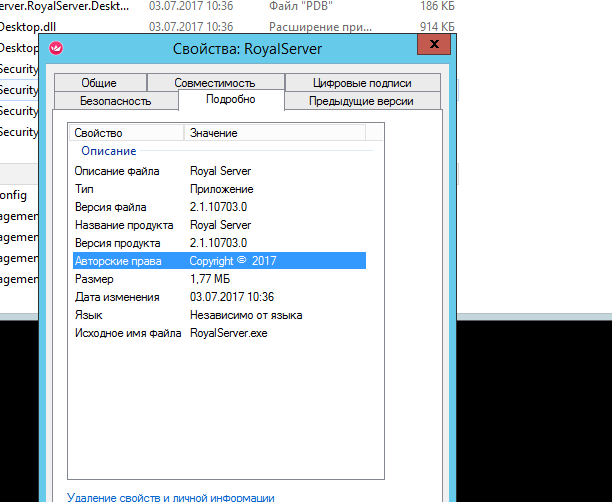Viewport: 612px width, 502px height.
Task: Go to the Безопасность tab
Action: coord(115,101)
